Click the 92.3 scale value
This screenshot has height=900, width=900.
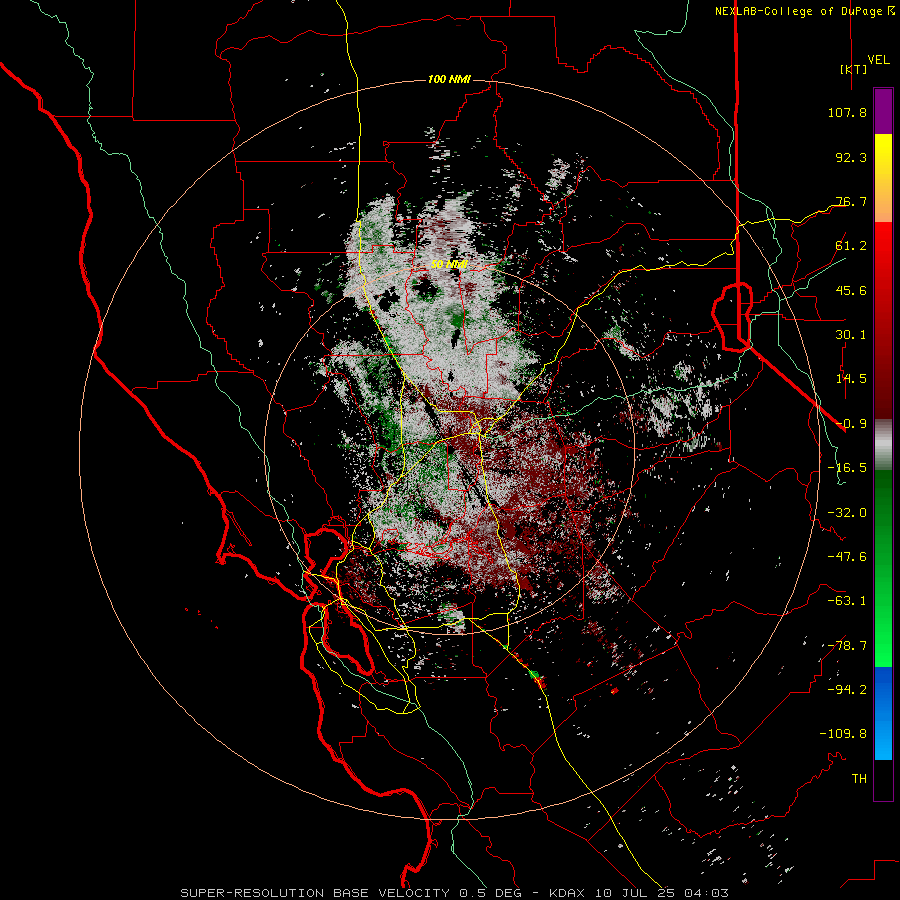click(x=851, y=157)
